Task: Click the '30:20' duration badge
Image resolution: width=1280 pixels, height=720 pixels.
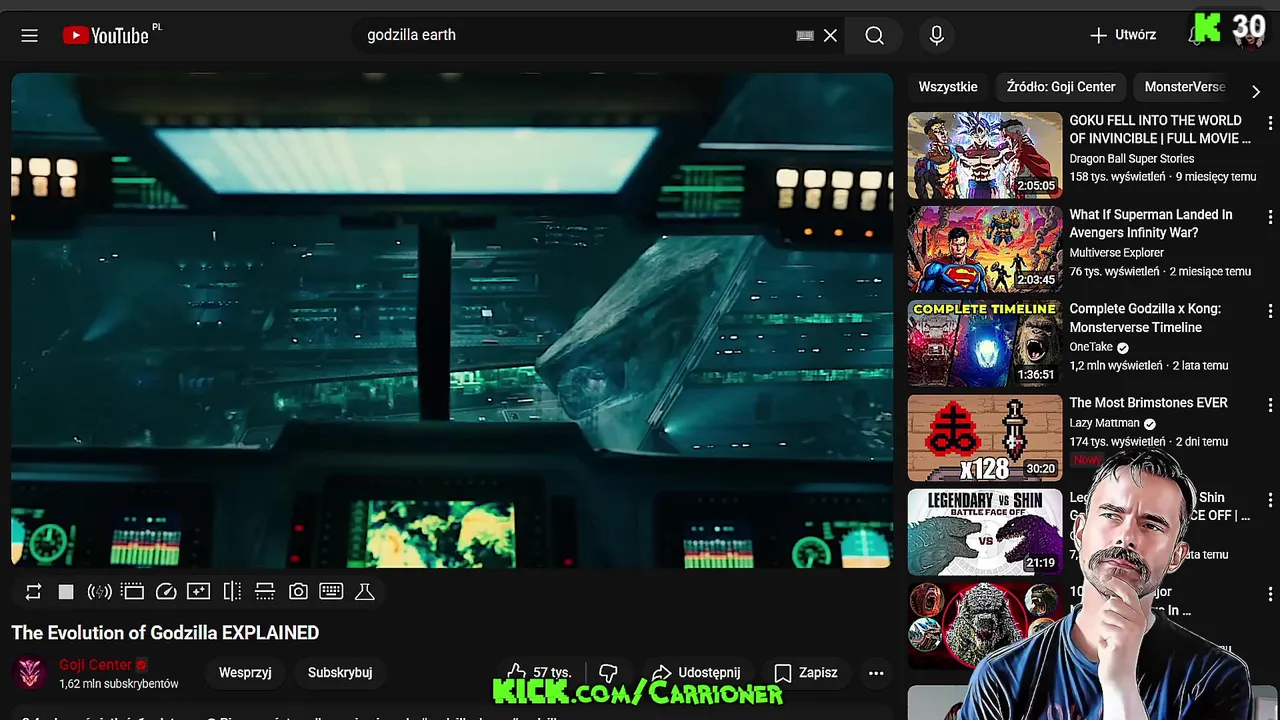Action: 1040,468
